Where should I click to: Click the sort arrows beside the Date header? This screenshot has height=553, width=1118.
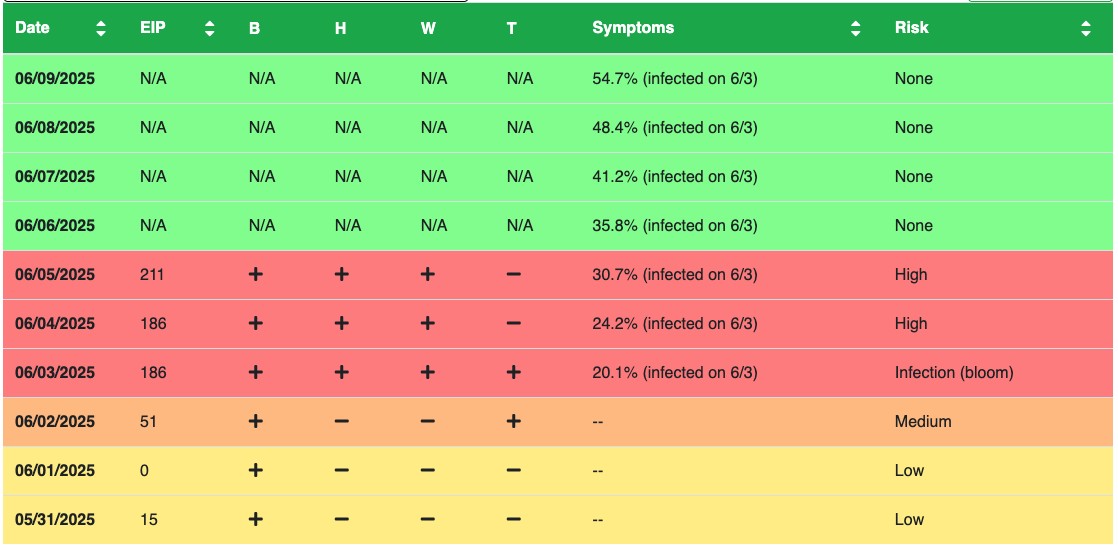point(101,29)
